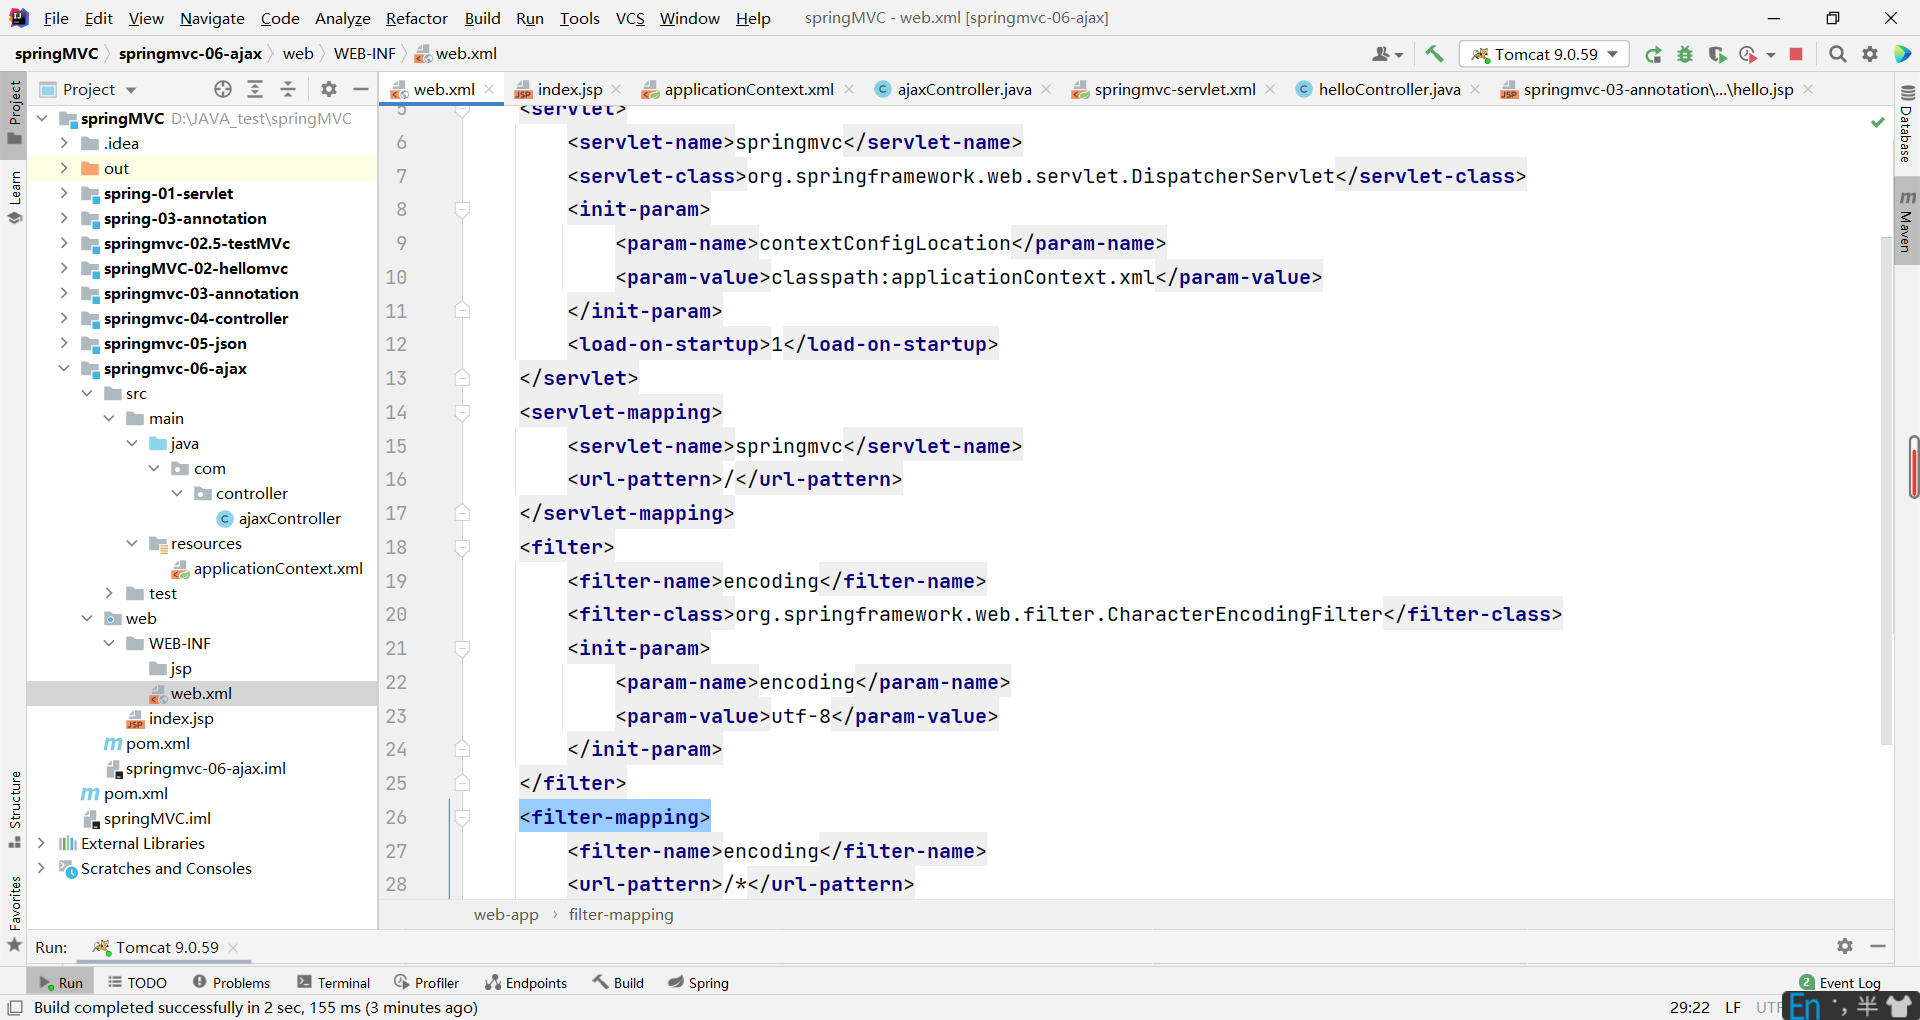The height and width of the screenshot is (1020, 1920).
Task: Click Expand All in Project panel
Action: coord(255,89)
